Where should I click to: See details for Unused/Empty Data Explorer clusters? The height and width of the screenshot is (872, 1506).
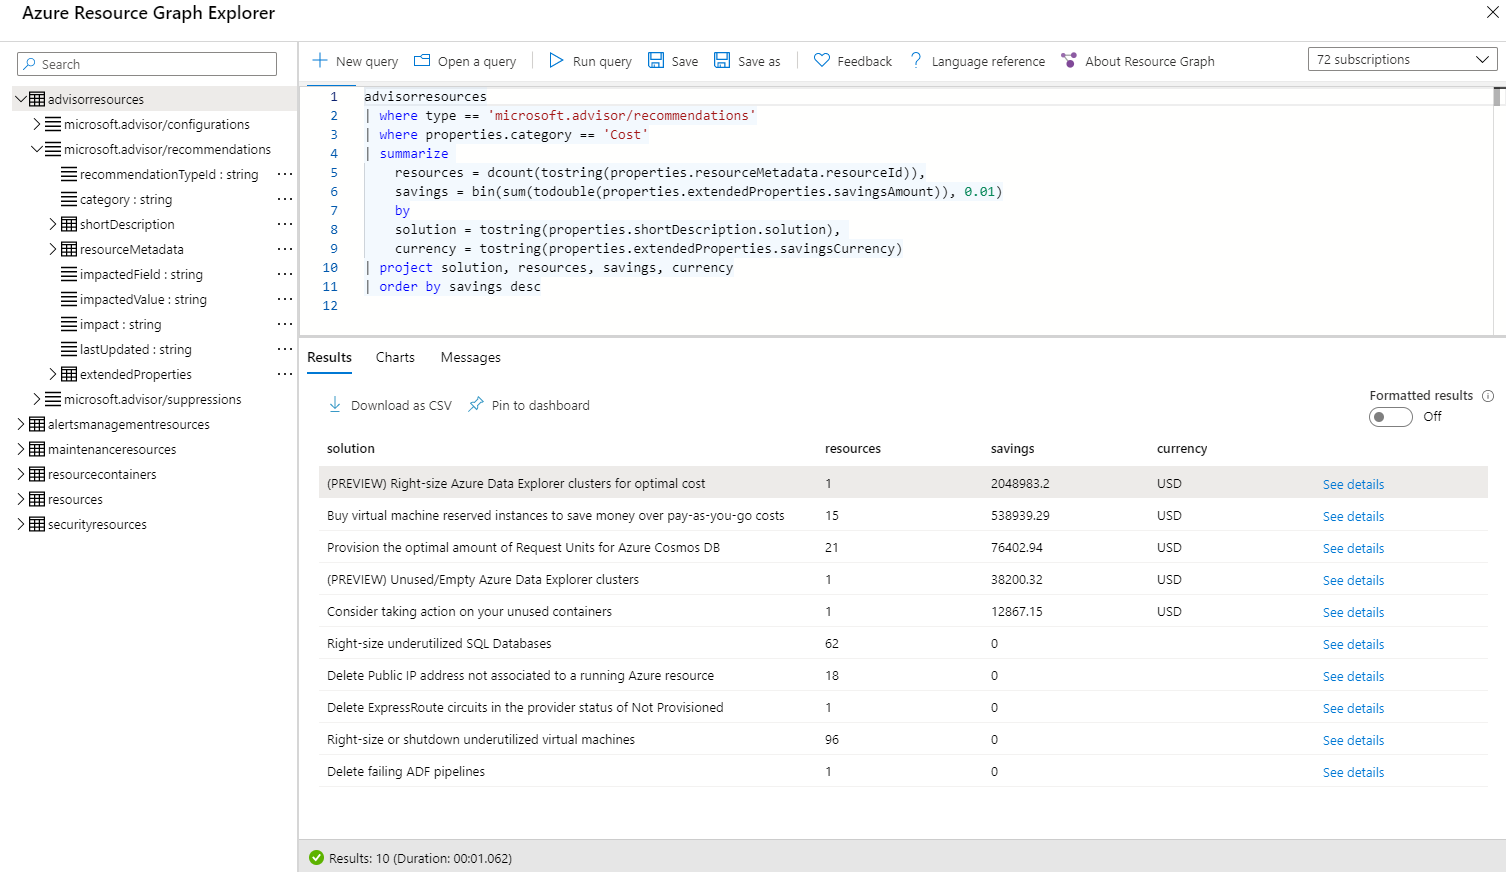[1353, 580]
